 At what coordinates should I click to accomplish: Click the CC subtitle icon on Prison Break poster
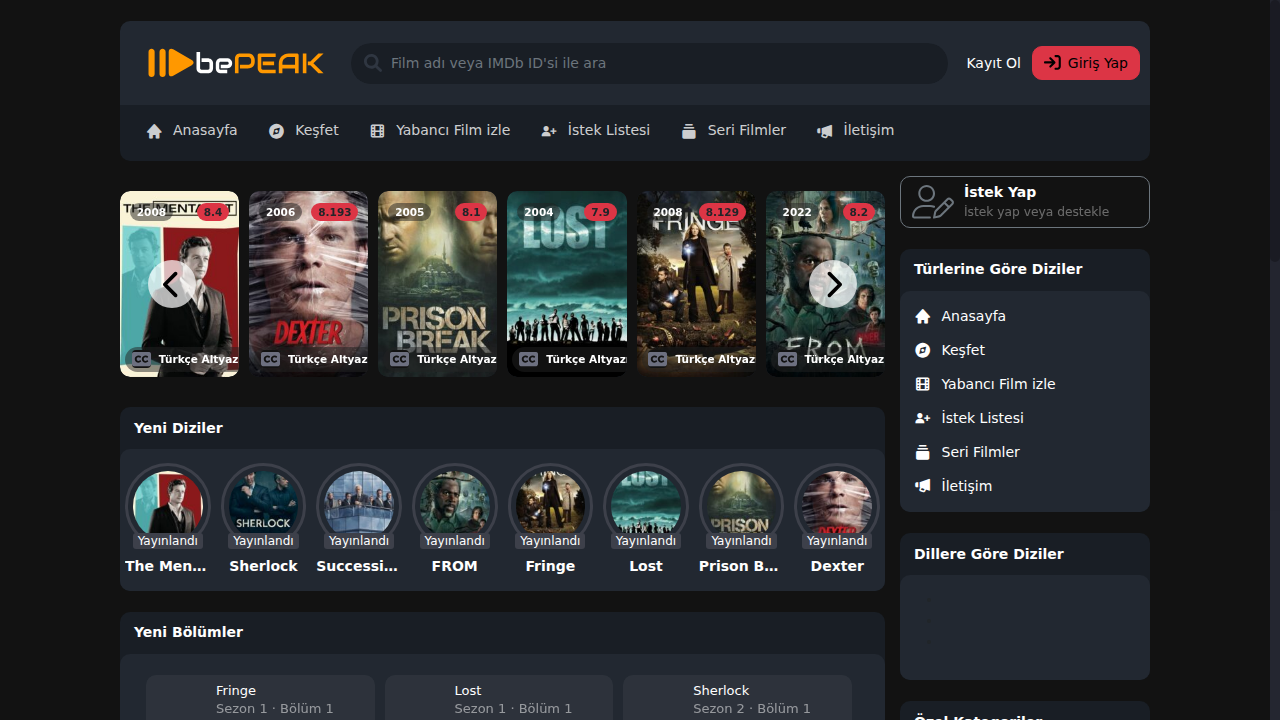tap(400, 359)
